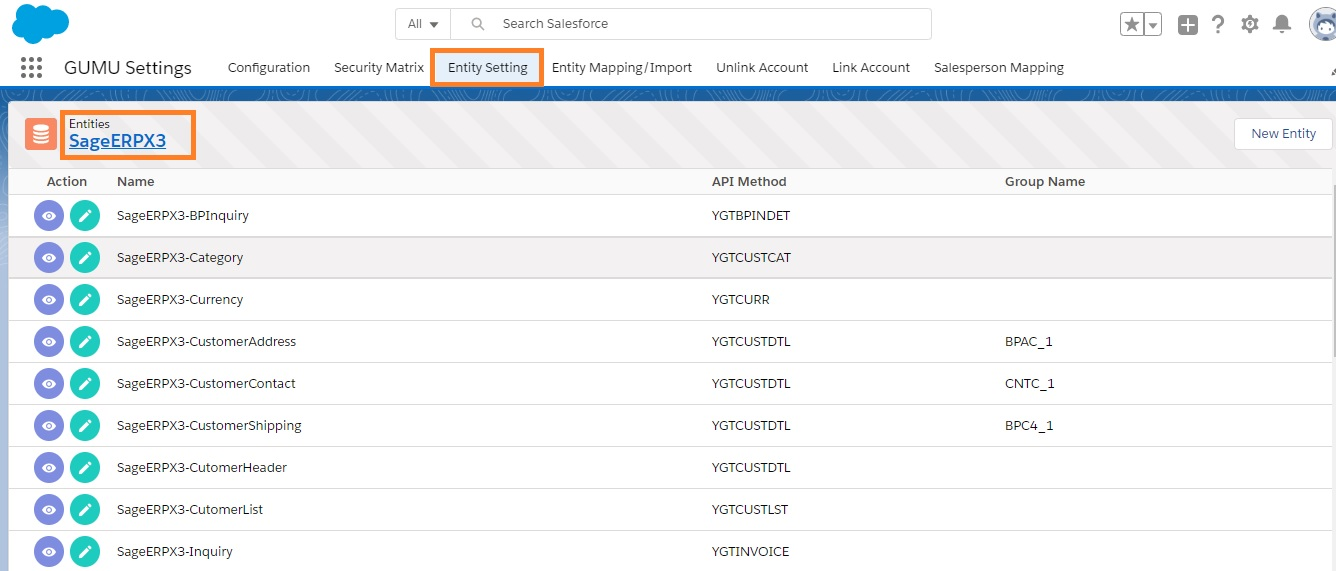The height and width of the screenshot is (571, 1336).
Task: Click the BPAC_1 group name cell
Action: coord(1029,341)
